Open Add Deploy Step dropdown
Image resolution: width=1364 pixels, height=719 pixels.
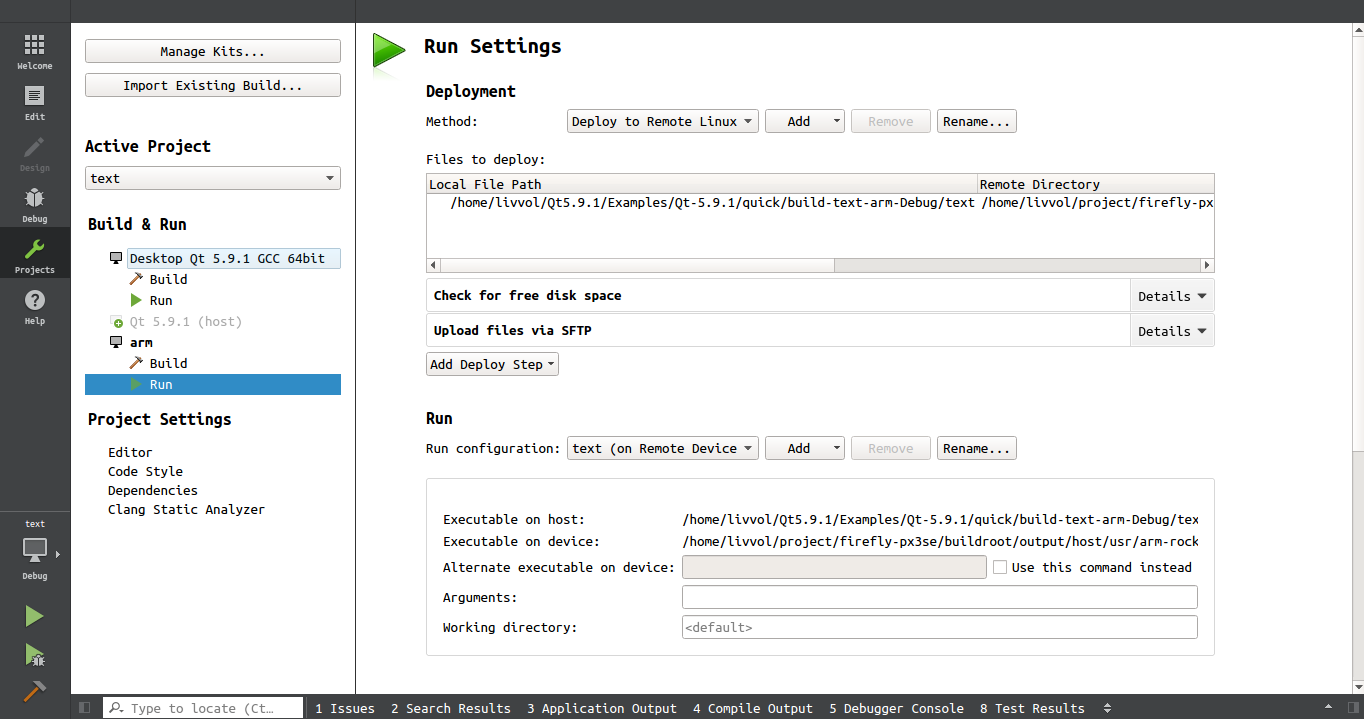coord(492,364)
